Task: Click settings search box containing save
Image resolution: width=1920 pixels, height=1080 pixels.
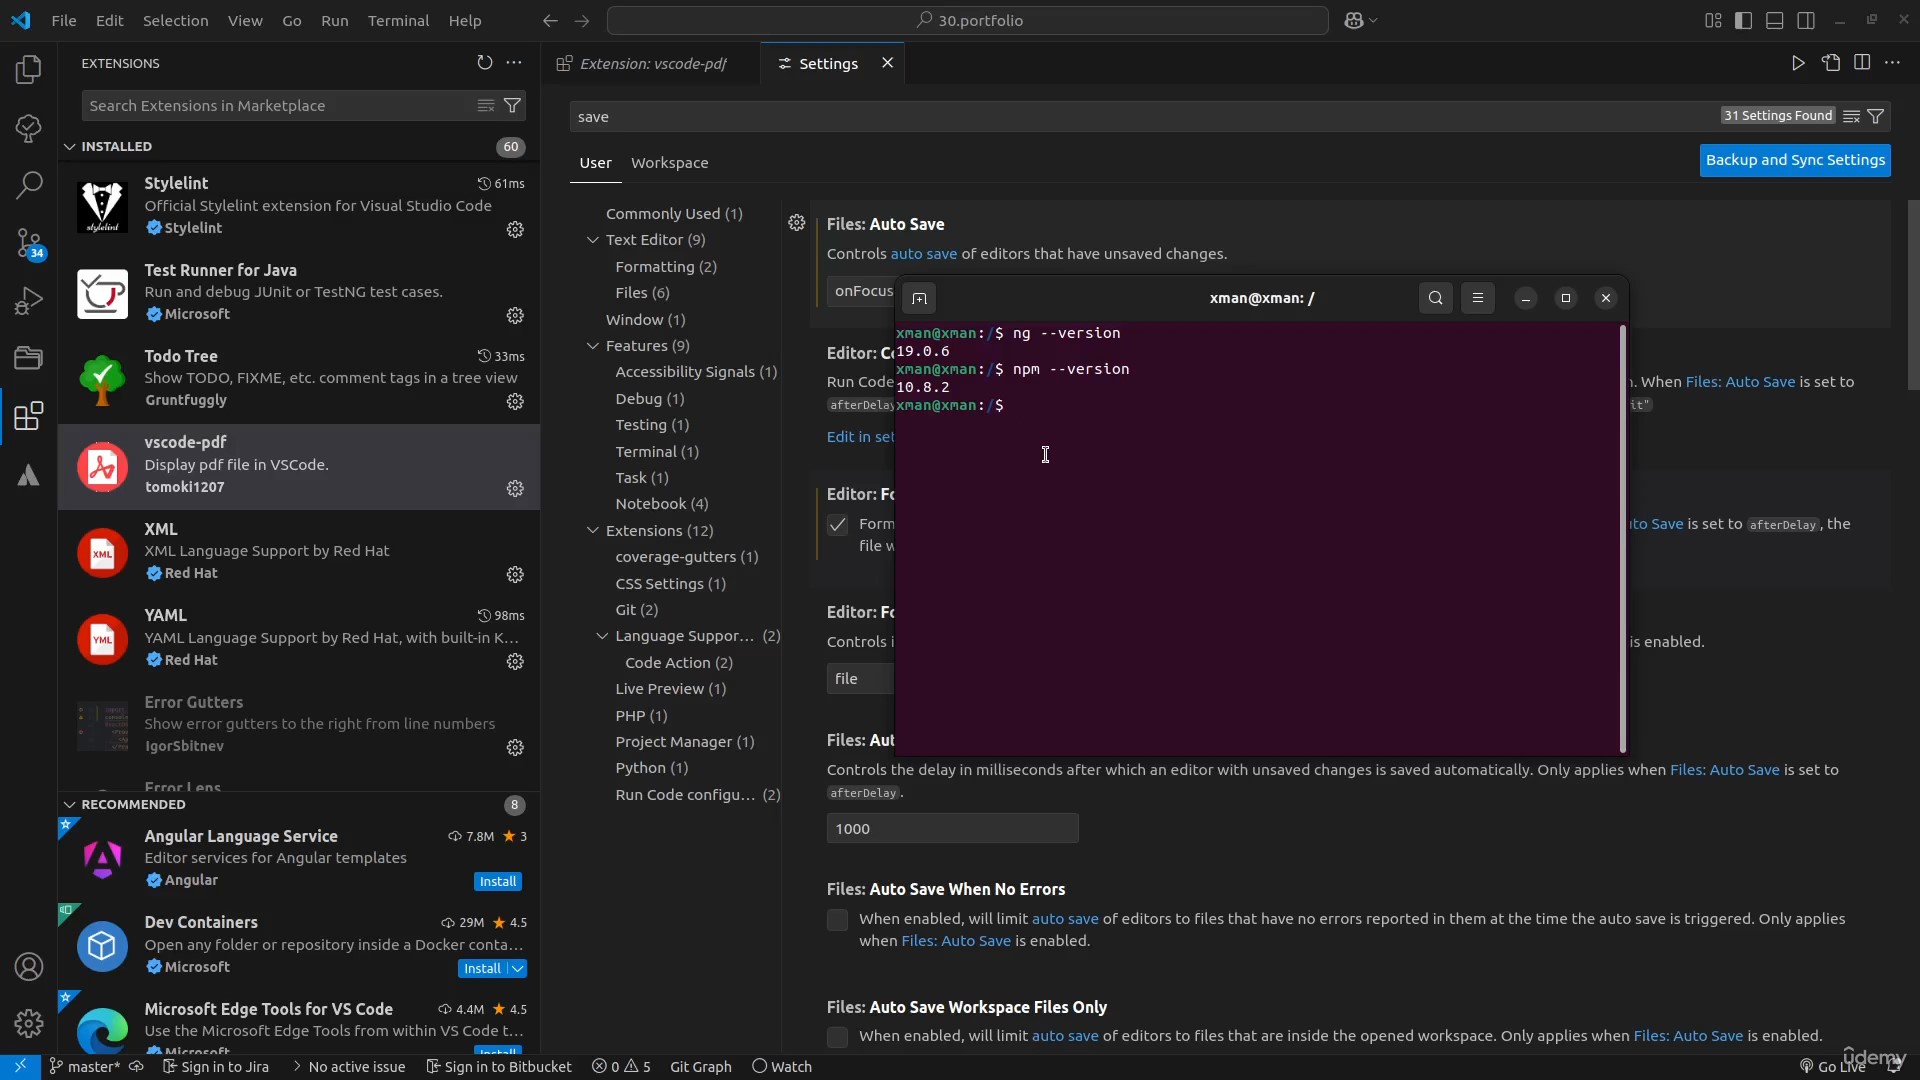Action: pyautogui.click(x=1140, y=116)
